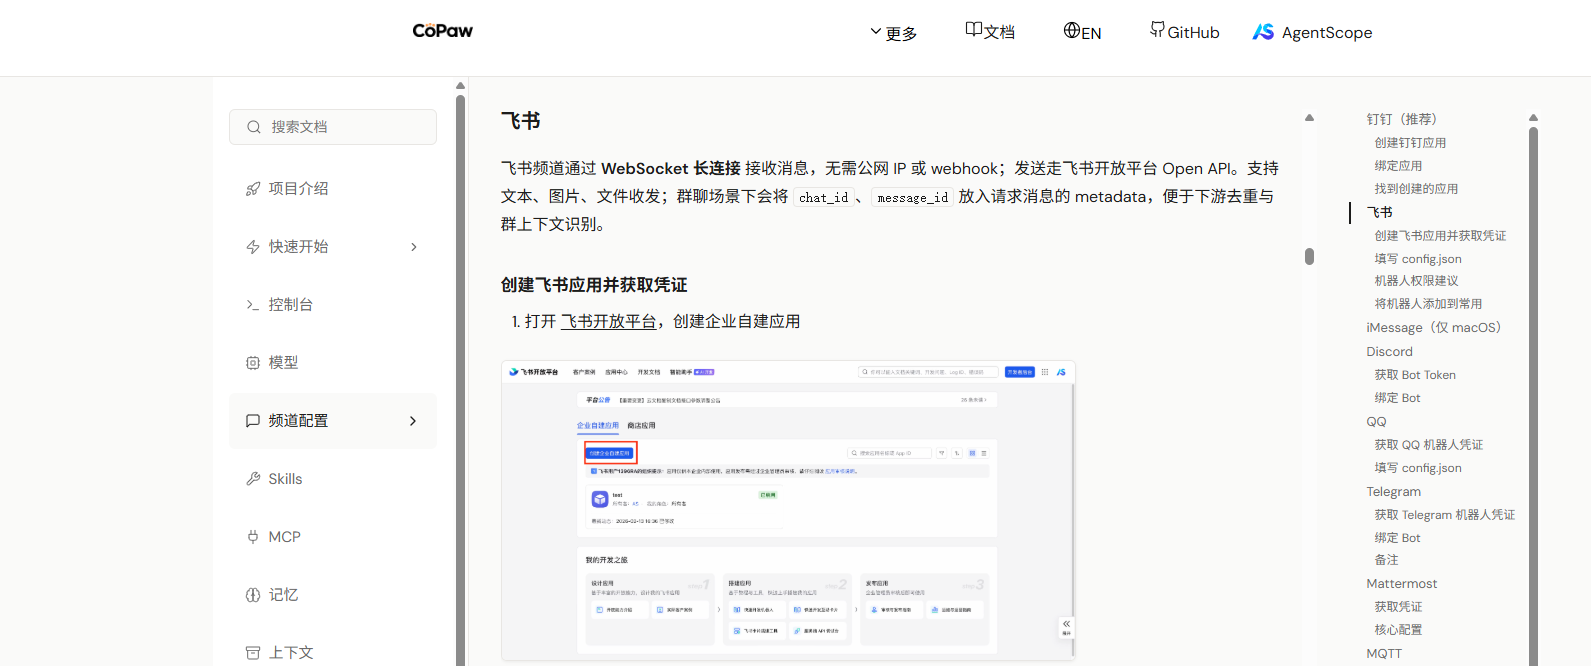Click the AgentScope logo icon

1263,32
